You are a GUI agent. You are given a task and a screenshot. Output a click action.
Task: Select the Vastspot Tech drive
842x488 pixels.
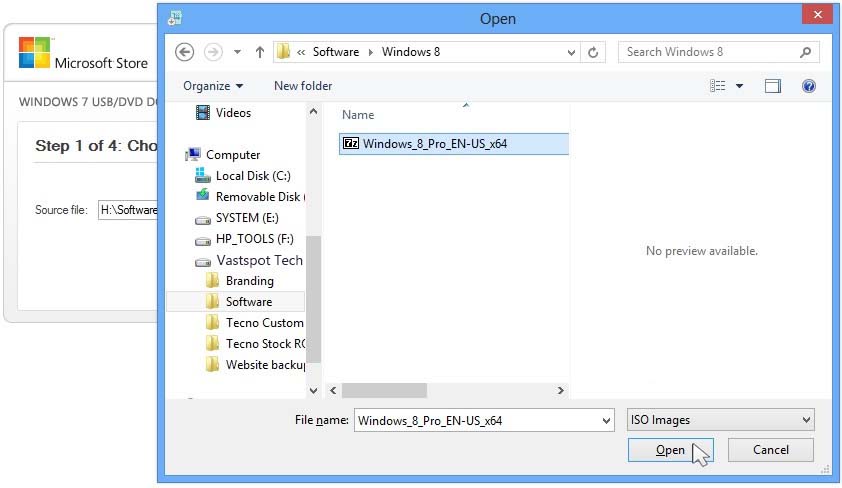(259, 260)
